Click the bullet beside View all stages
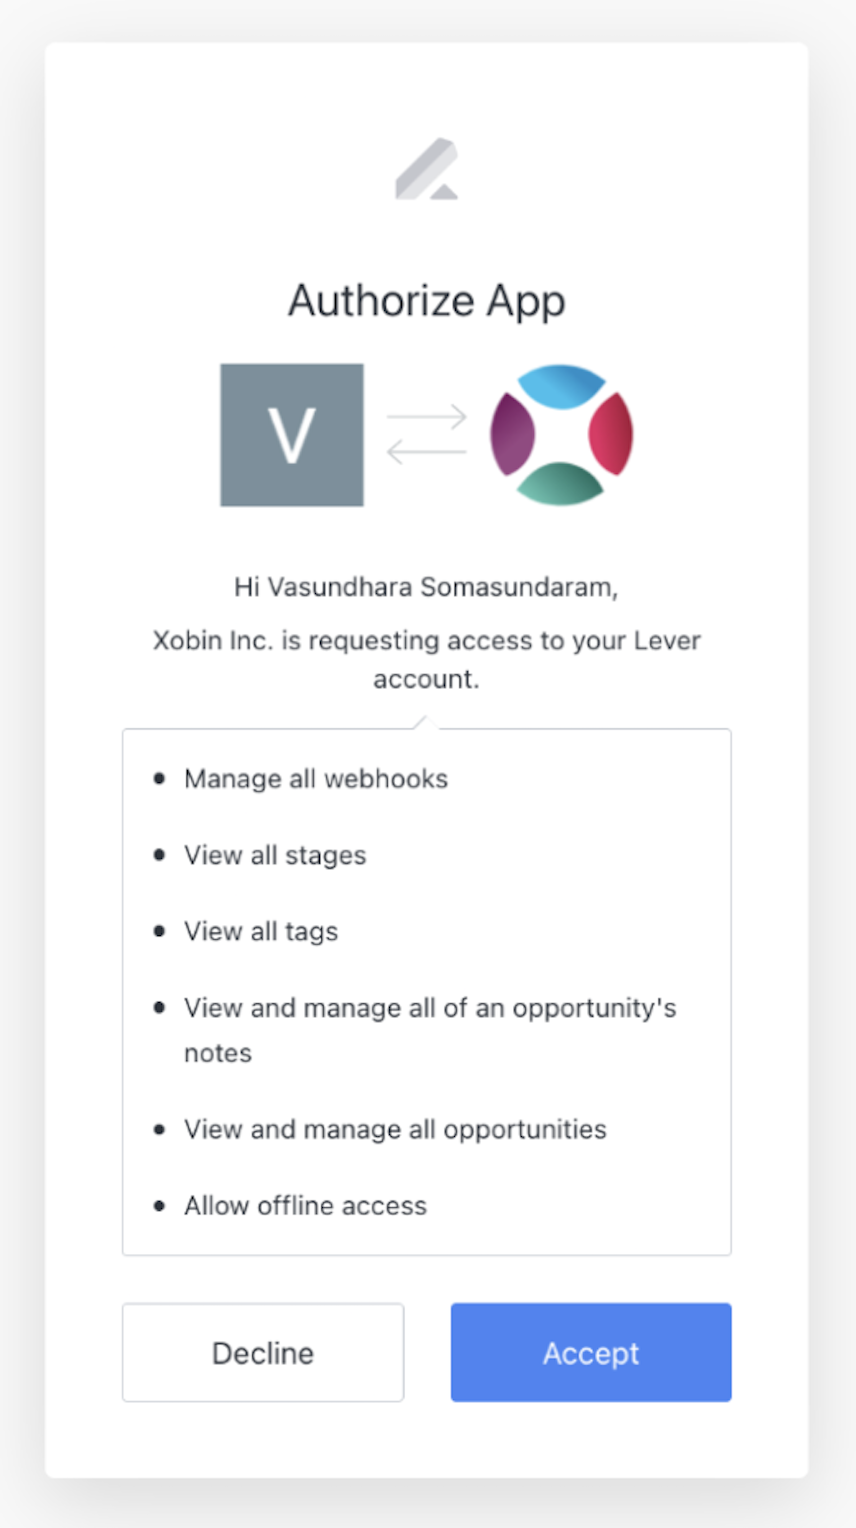 pyautogui.click(x=159, y=855)
